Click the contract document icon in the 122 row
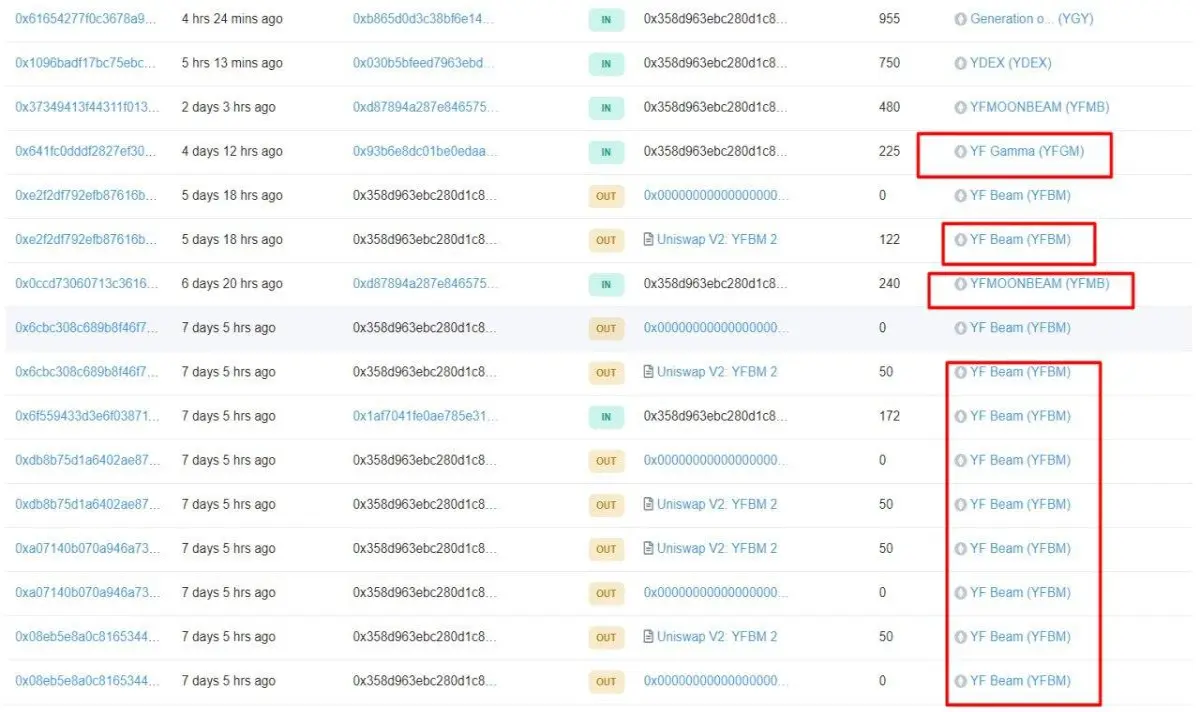The width and height of the screenshot is (1200, 712). coord(648,239)
